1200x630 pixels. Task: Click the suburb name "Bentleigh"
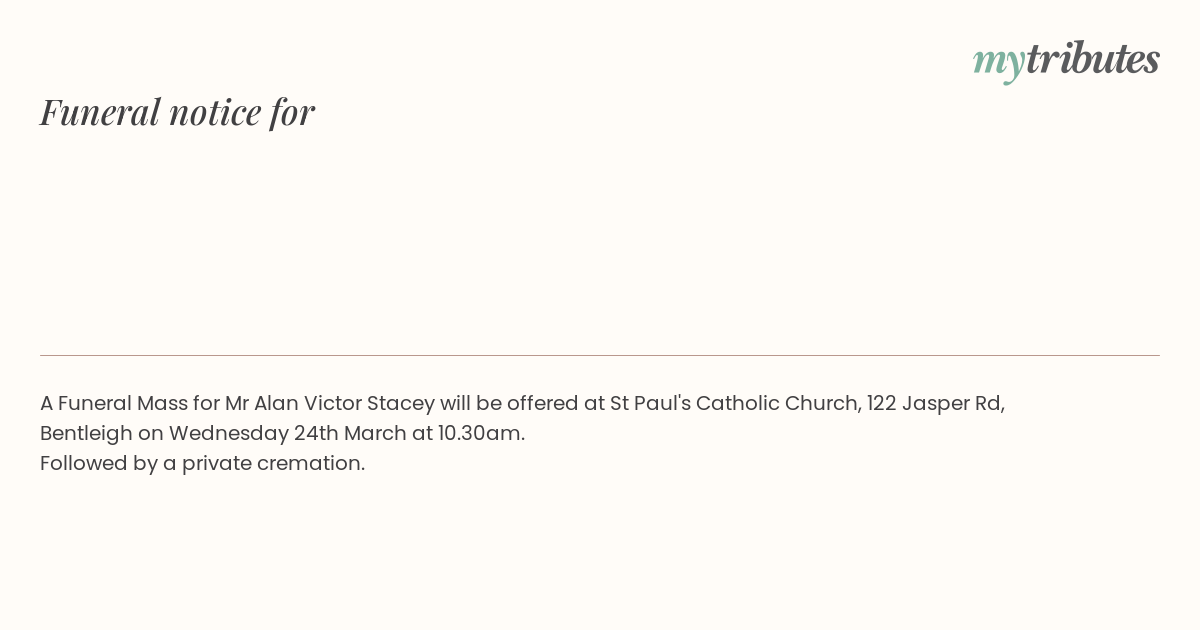click(x=86, y=433)
